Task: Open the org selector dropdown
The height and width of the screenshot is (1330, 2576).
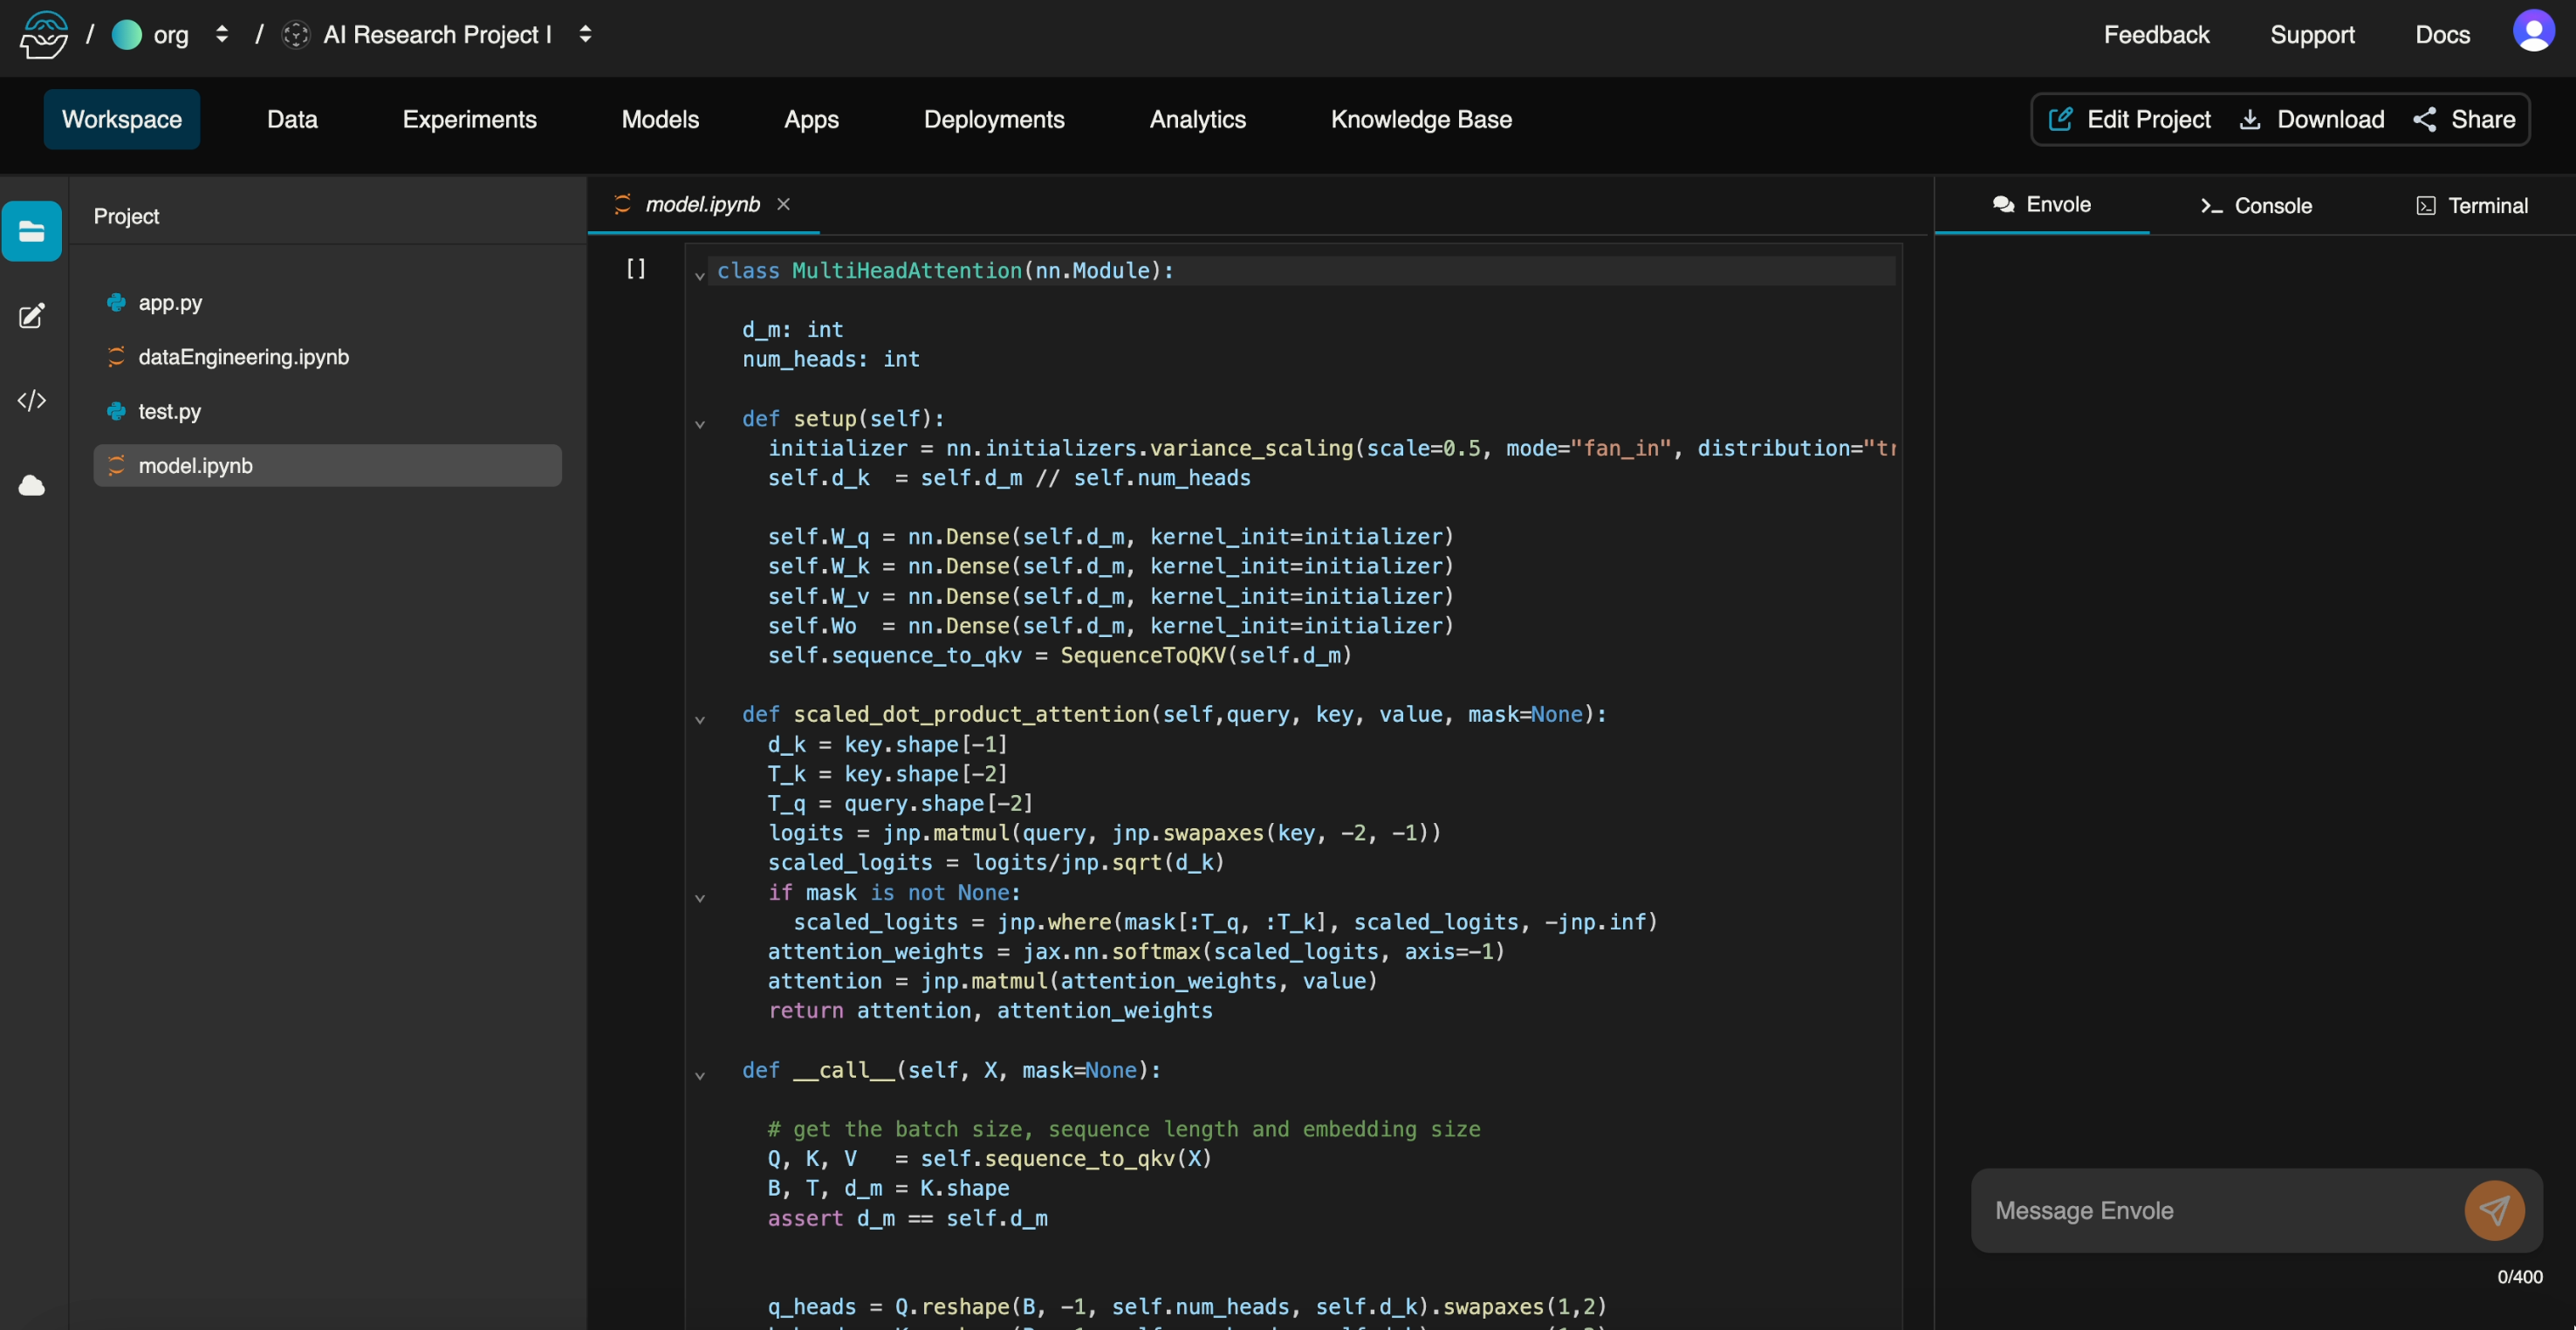Action: [222, 34]
